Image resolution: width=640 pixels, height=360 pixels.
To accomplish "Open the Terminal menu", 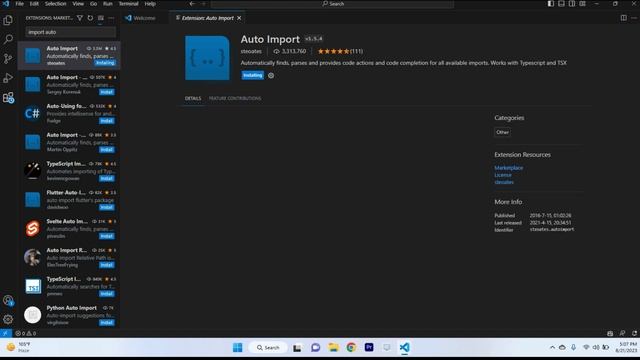I will 128,4.
